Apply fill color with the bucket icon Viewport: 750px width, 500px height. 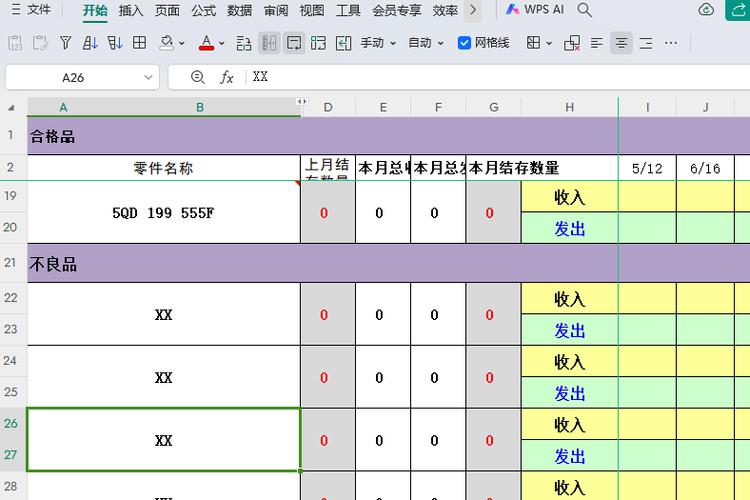166,43
